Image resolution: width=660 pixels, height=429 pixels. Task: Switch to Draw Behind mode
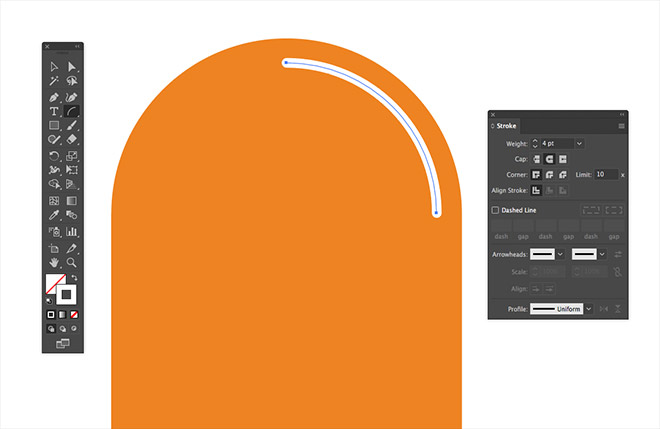tap(63, 328)
